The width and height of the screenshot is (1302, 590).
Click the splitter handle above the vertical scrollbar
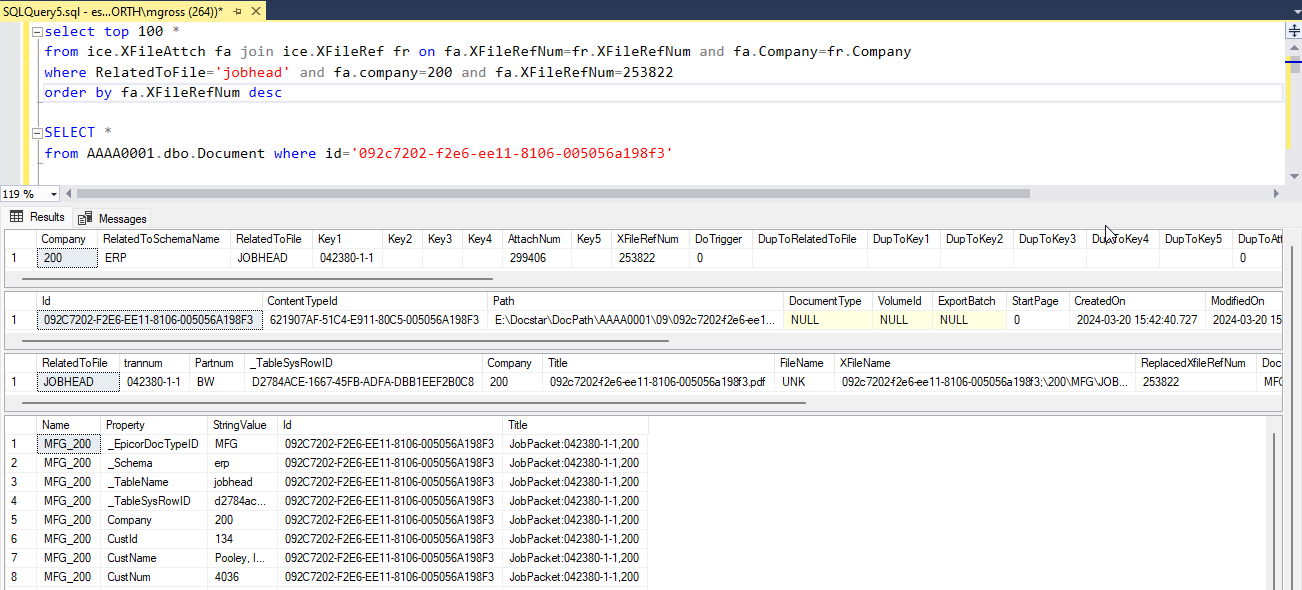pos(1294,30)
